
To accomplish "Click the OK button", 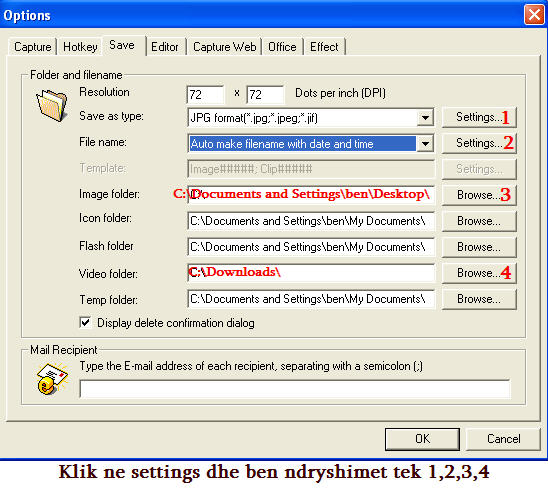I will tap(422, 439).
